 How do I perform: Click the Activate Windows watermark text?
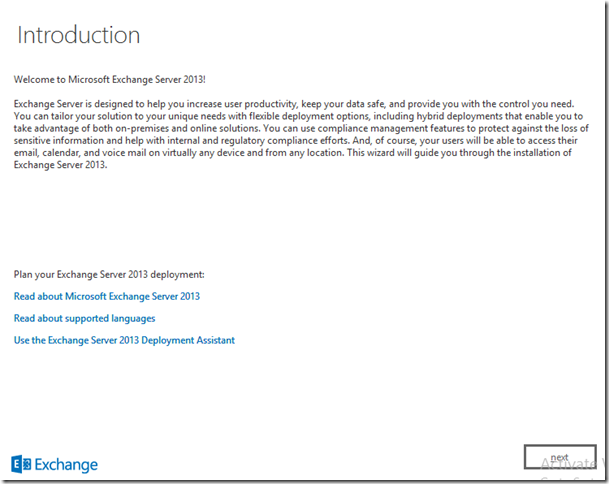point(575,462)
